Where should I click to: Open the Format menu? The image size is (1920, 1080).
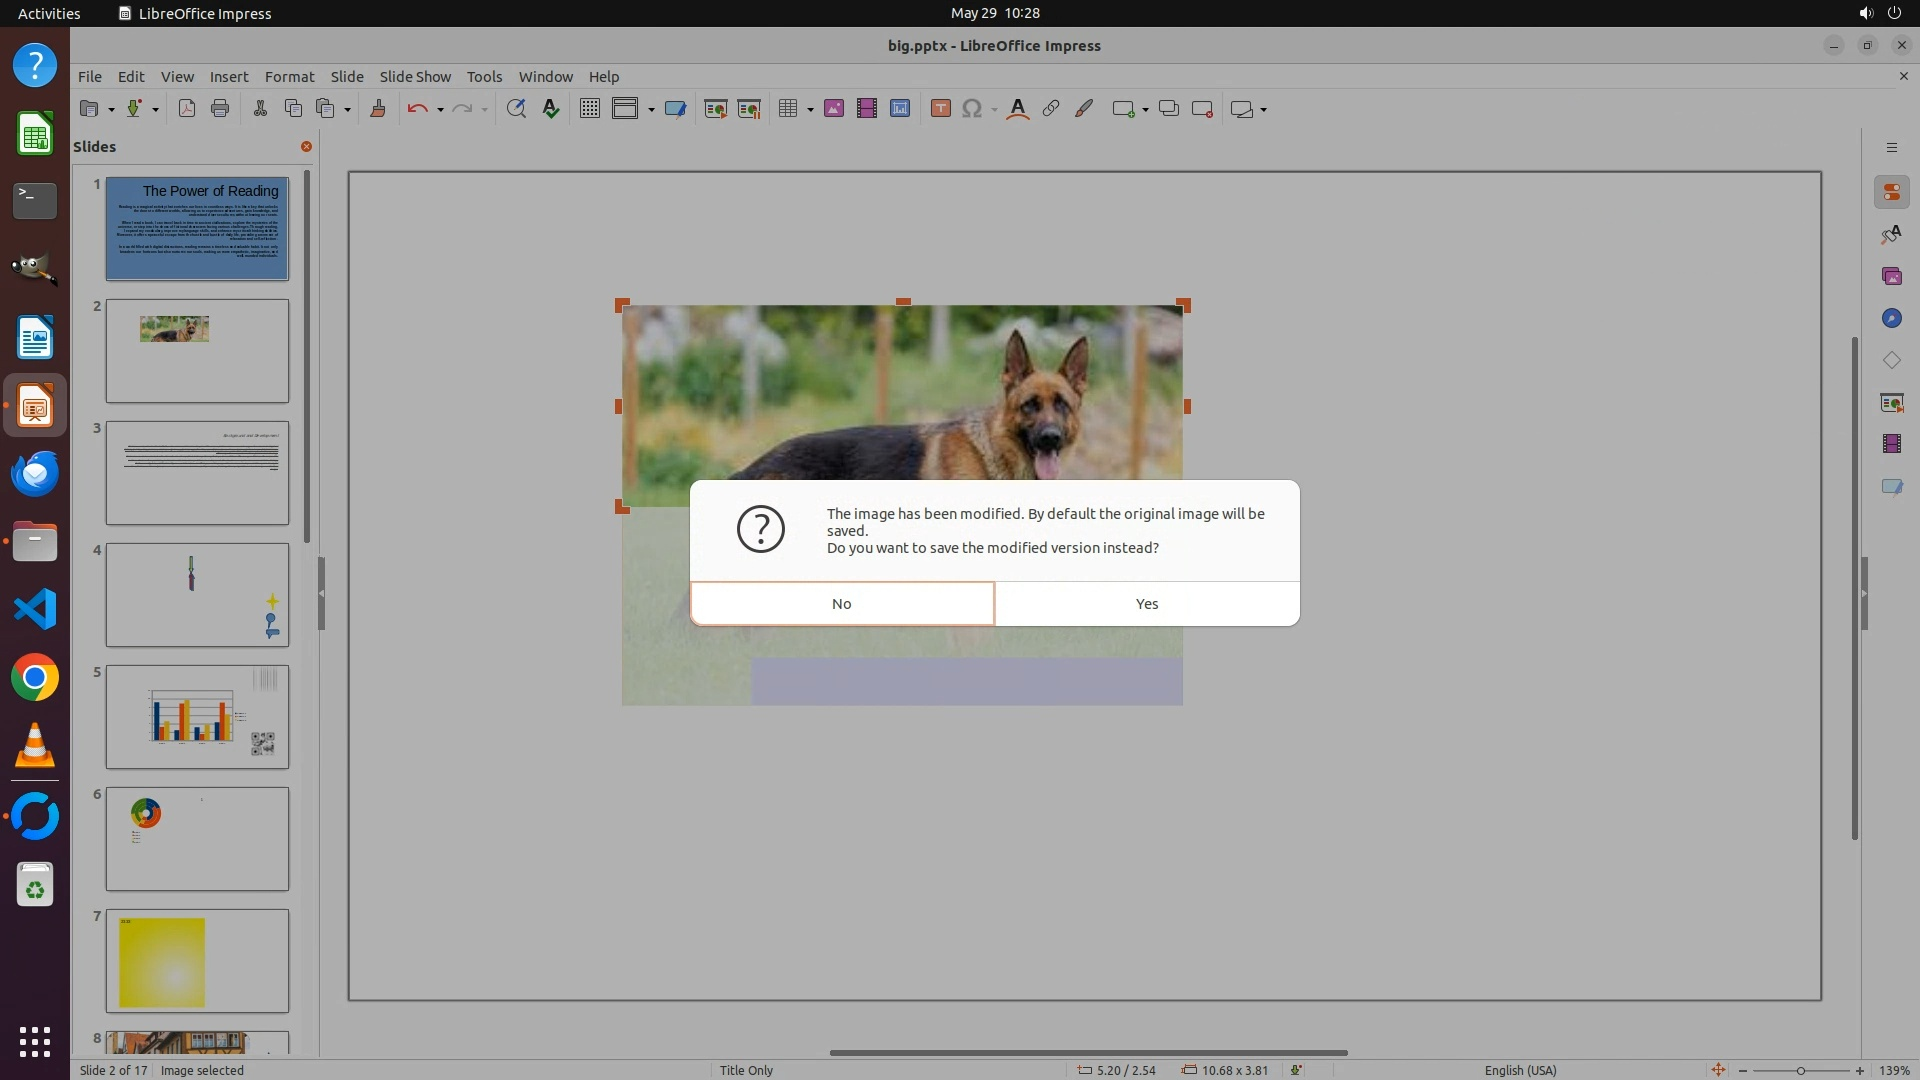(x=289, y=76)
